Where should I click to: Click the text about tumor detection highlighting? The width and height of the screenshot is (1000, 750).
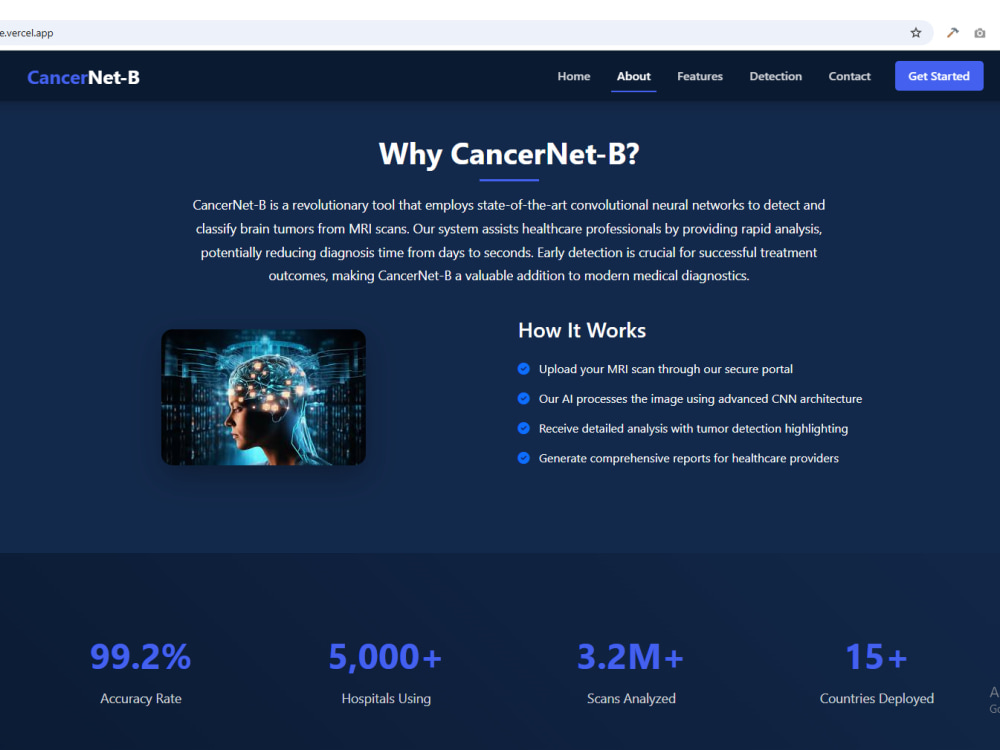pos(693,429)
